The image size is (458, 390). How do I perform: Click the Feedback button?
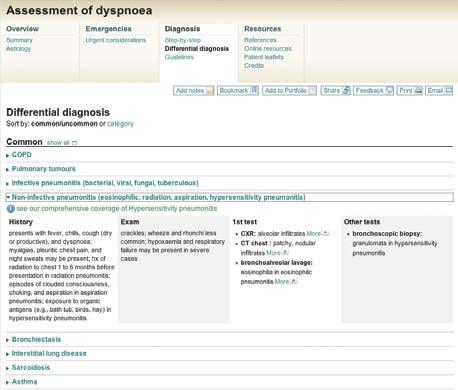374,91
